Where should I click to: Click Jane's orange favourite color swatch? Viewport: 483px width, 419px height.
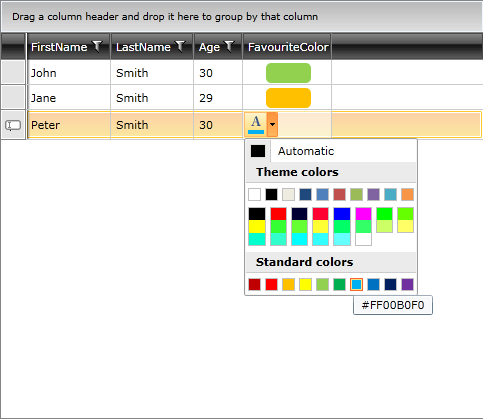(x=288, y=98)
